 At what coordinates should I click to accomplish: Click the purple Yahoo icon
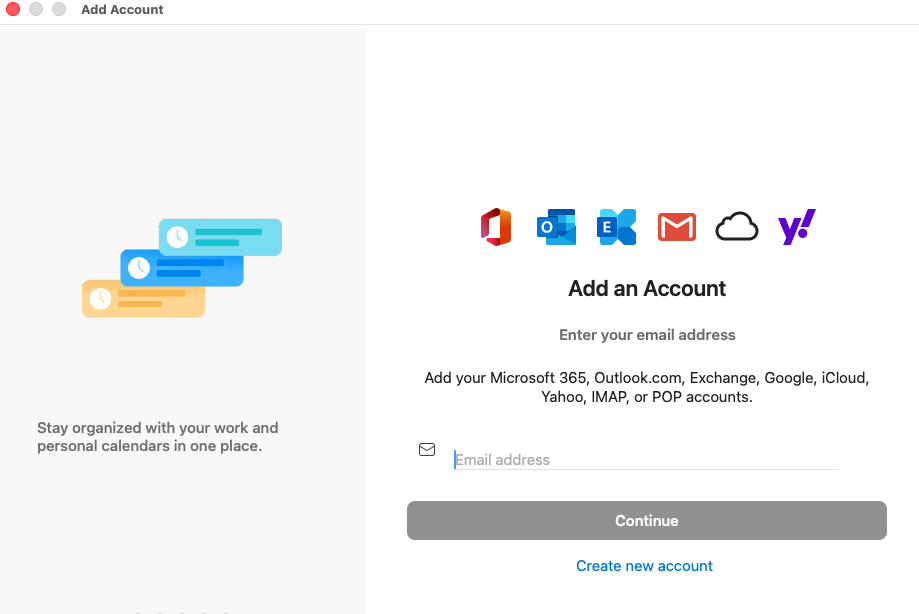[796, 227]
